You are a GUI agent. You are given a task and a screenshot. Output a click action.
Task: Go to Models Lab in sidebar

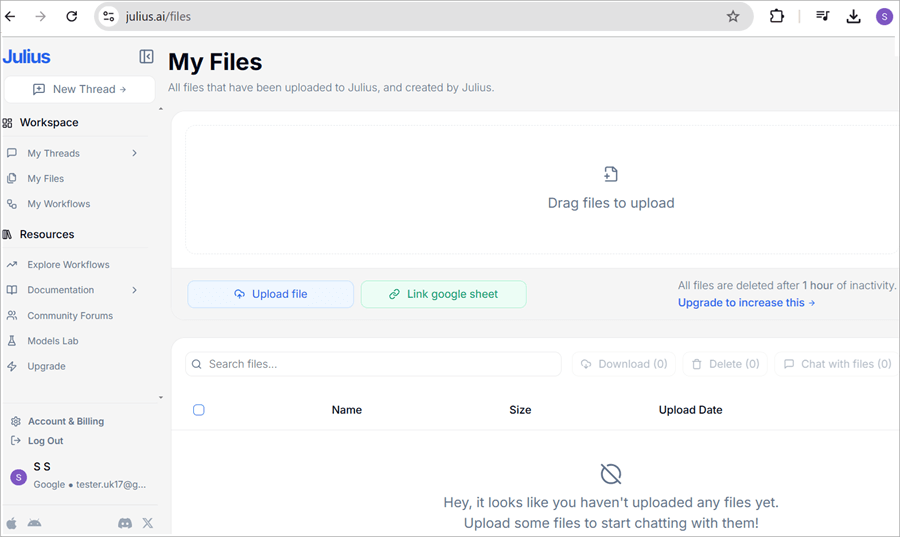pyautogui.click(x=52, y=341)
